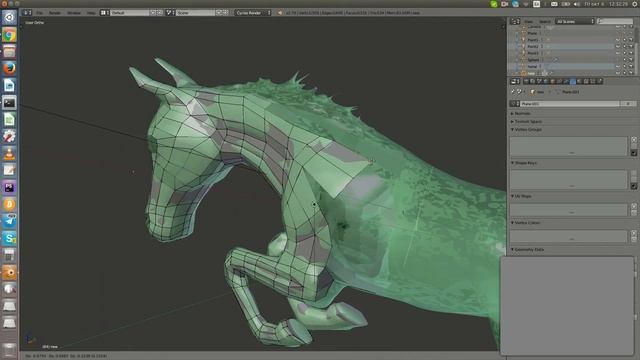This screenshot has height=360, width=640.
Task: Open Firefox from the Ubuntu launcher
Action: [x=9, y=68]
